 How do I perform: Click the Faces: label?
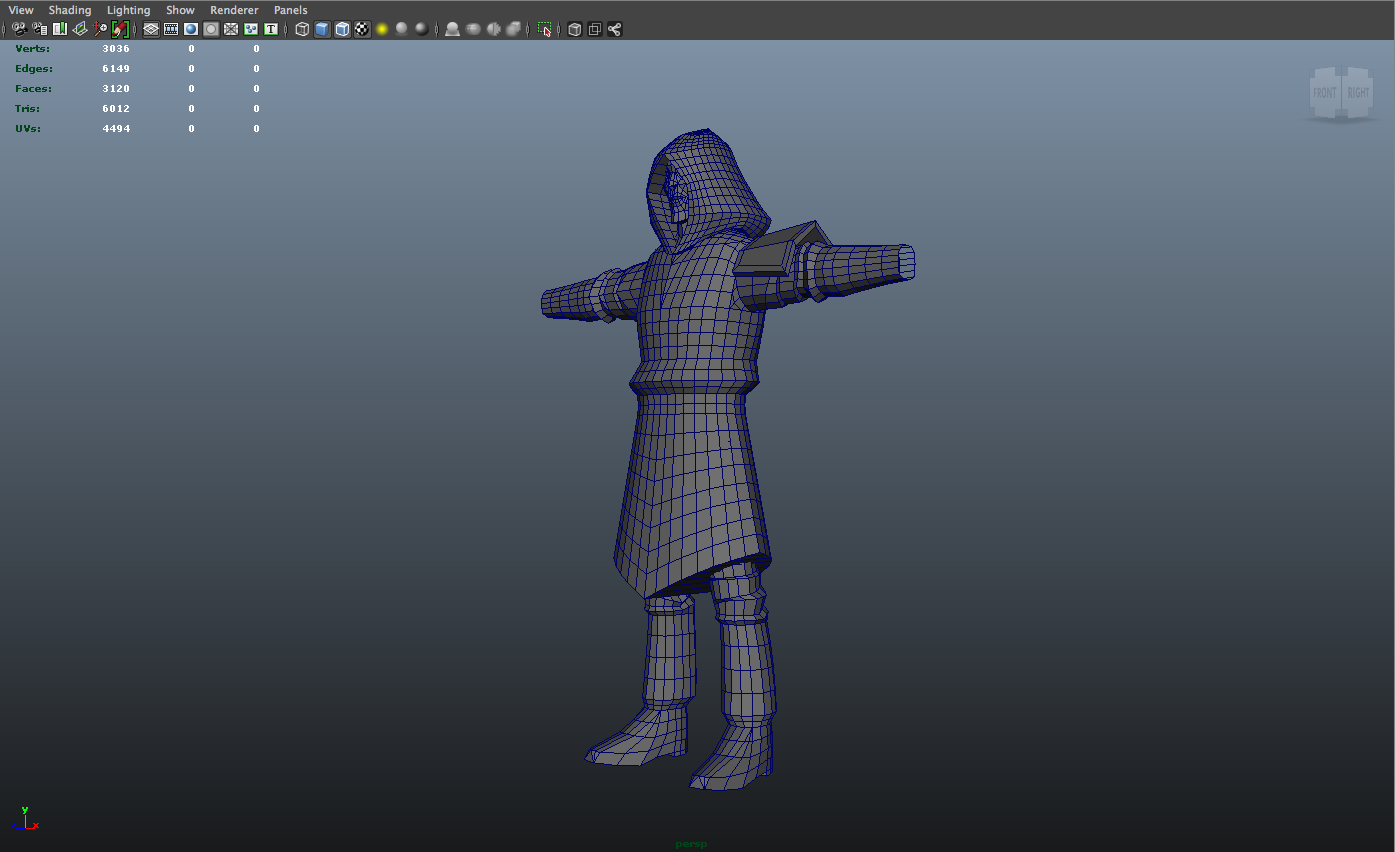click(x=33, y=88)
